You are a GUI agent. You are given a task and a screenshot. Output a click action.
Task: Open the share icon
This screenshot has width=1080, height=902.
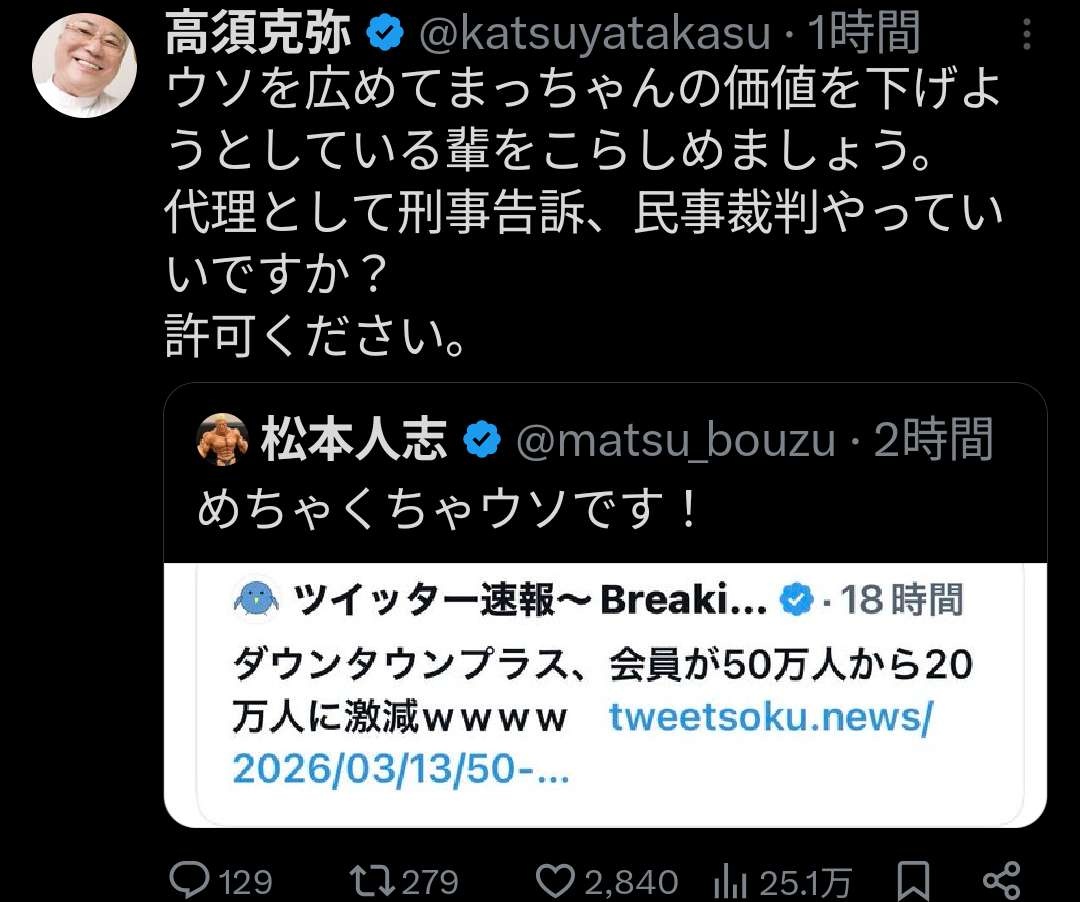1001,881
